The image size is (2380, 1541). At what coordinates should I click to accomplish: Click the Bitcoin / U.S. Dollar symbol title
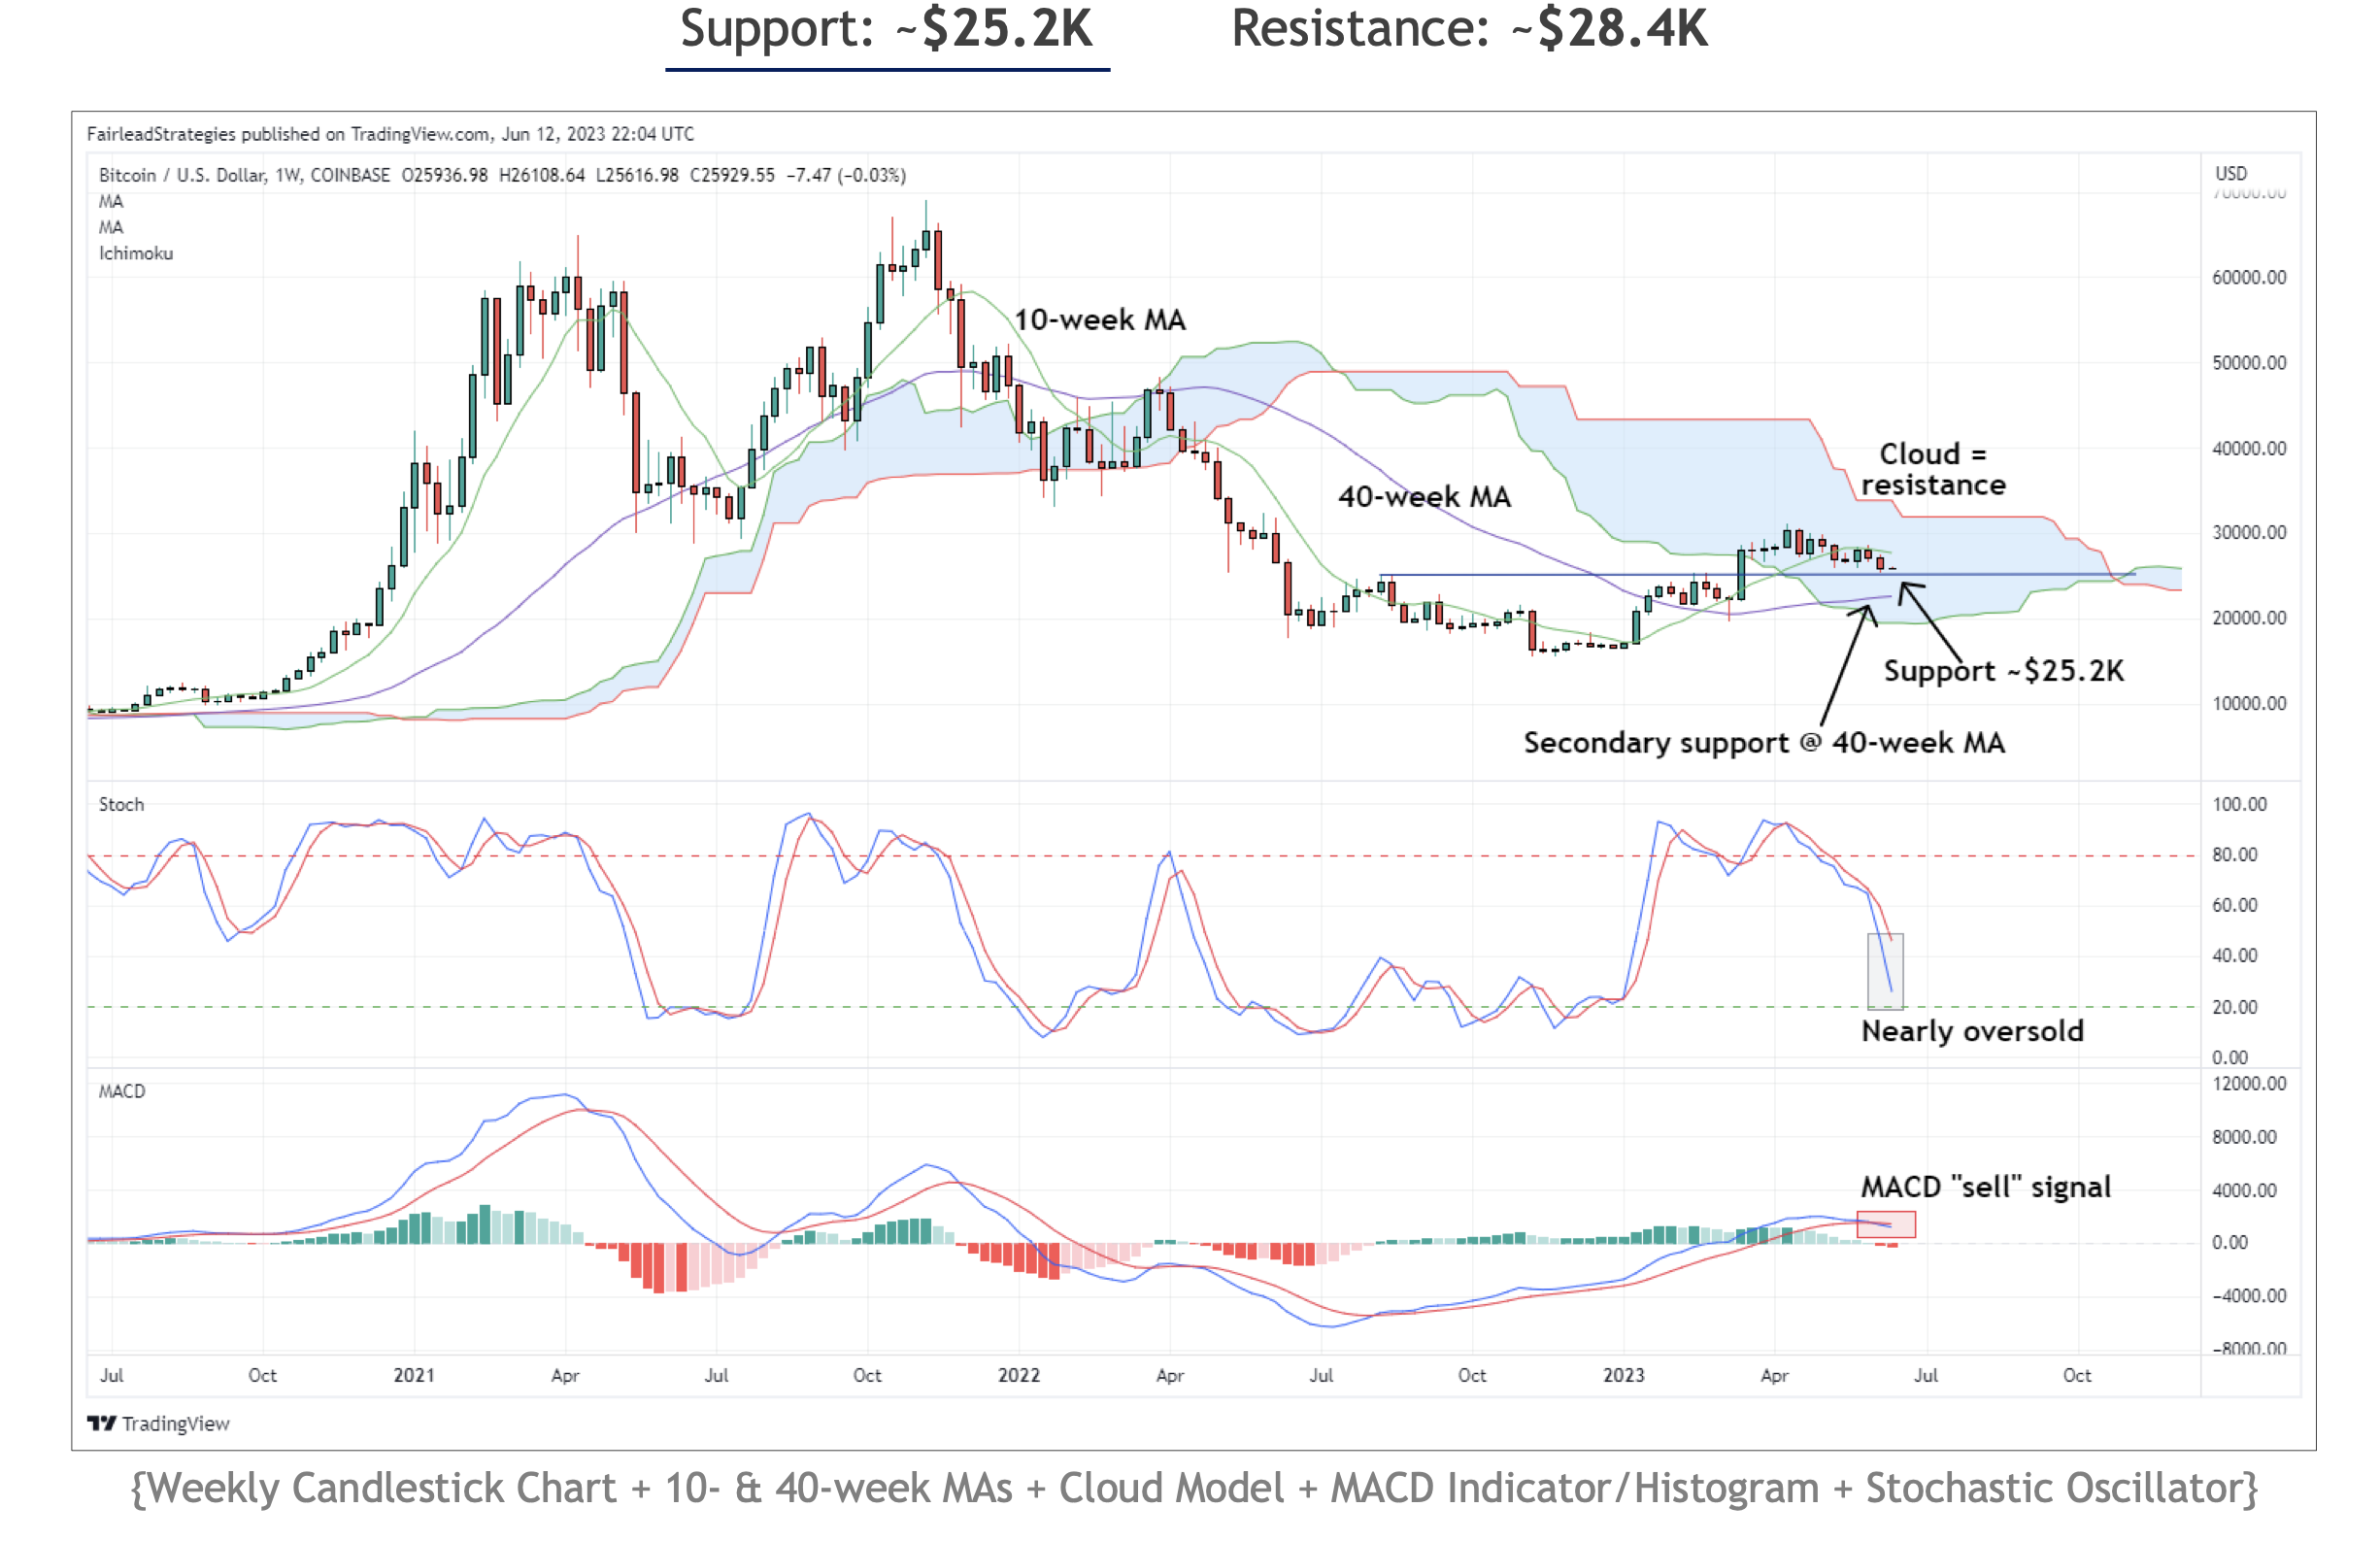182,175
